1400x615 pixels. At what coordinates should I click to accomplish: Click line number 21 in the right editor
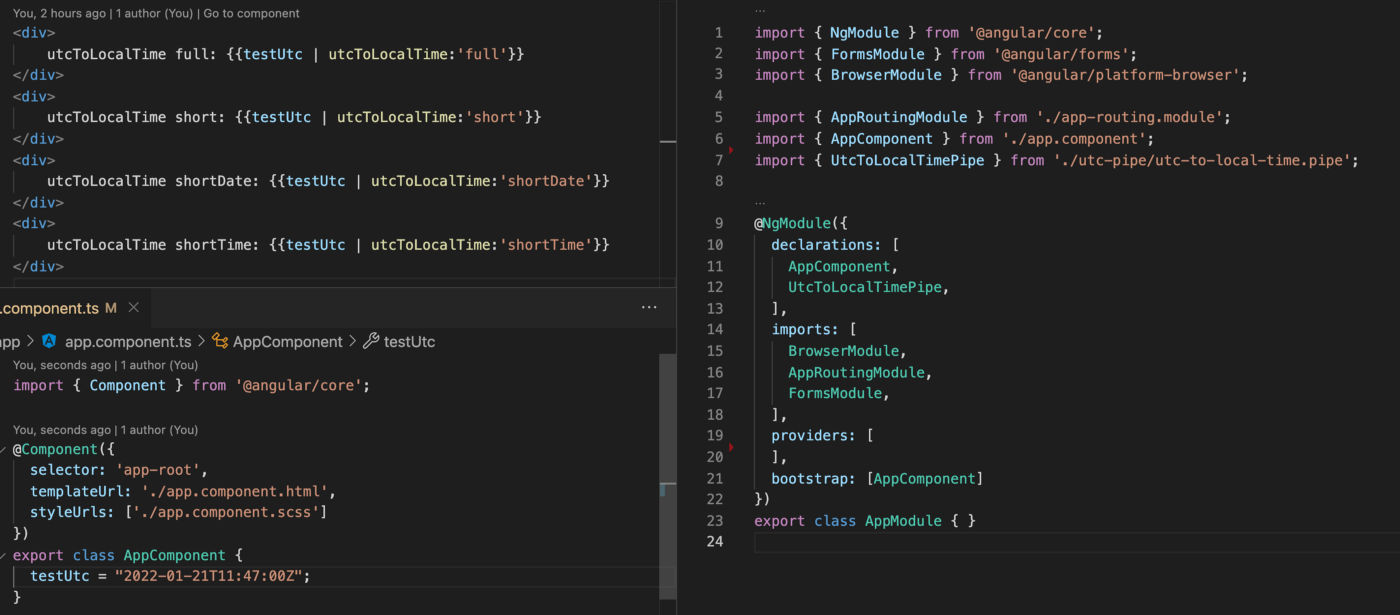pyautogui.click(x=715, y=478)
